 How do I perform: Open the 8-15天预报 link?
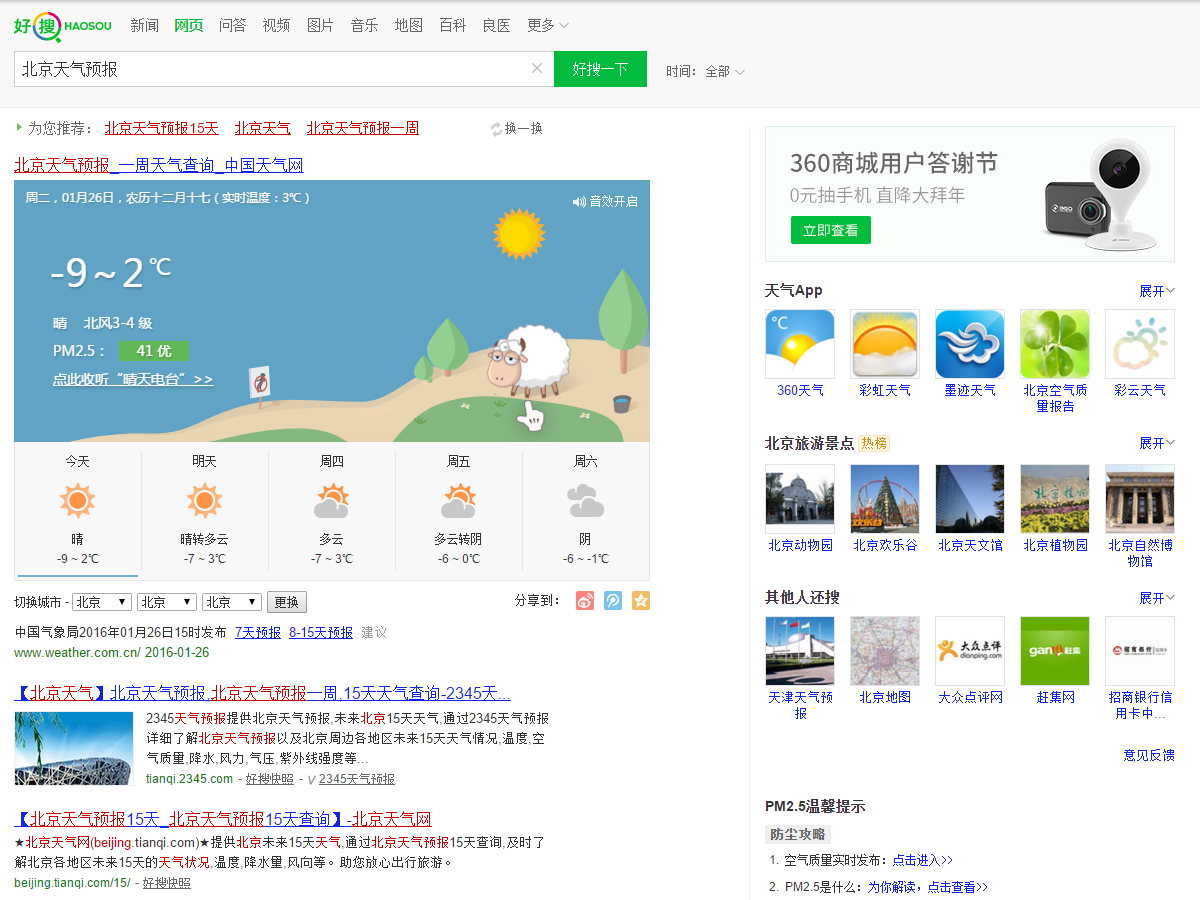[x=321, y=632]
